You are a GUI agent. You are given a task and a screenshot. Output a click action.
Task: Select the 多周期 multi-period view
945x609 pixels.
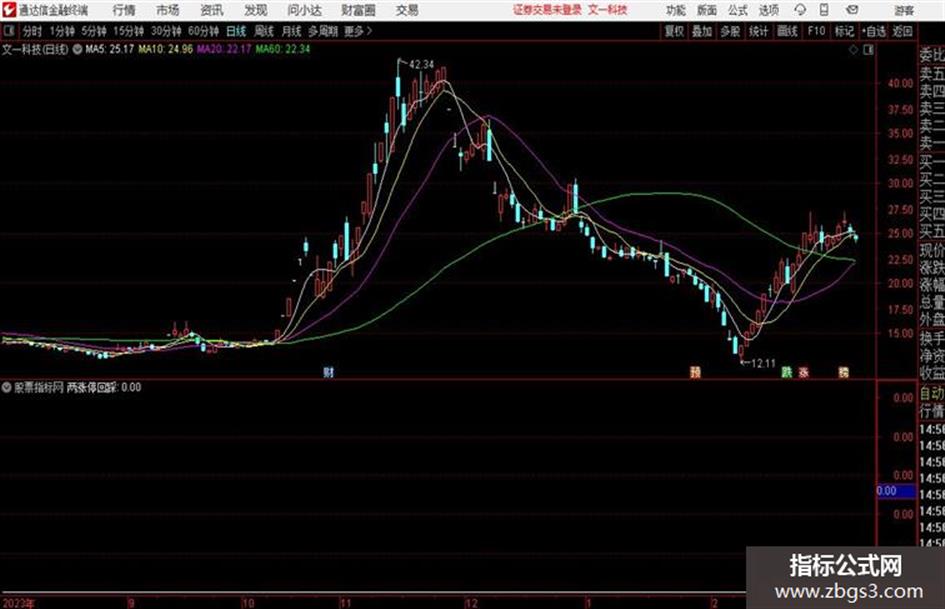click(x=323, y=31)
